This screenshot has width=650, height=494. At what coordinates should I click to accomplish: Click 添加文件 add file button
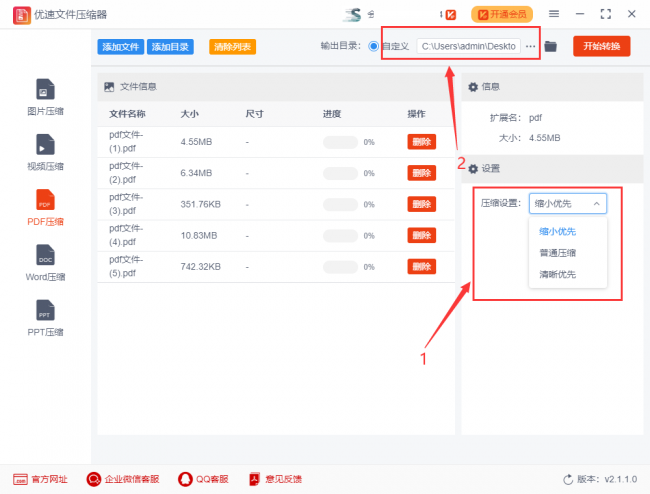(121, 47)
